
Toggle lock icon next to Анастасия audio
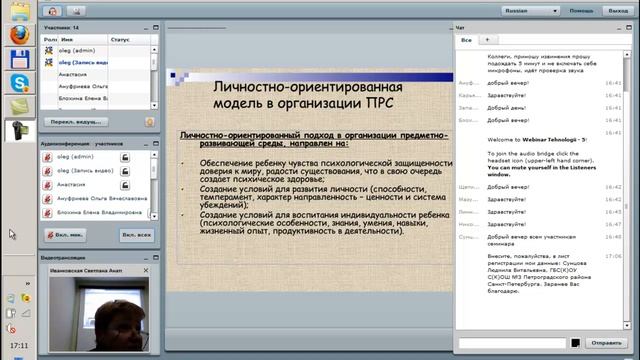(125, 185)
